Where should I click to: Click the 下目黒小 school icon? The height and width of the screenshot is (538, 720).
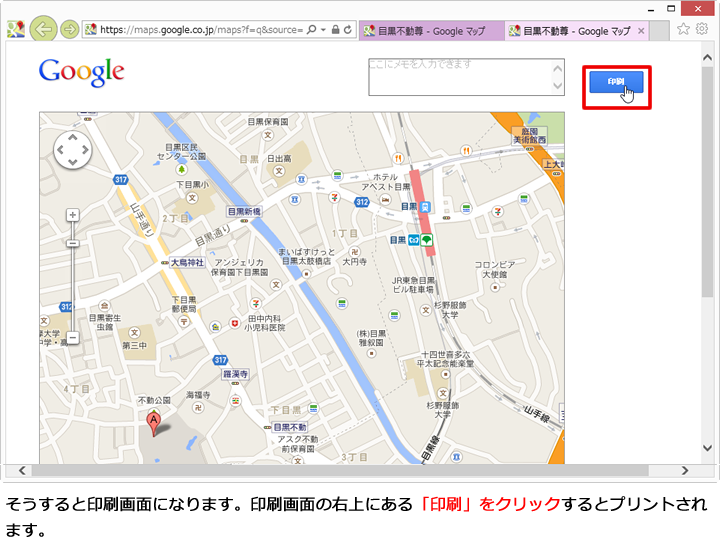point(192,198)
